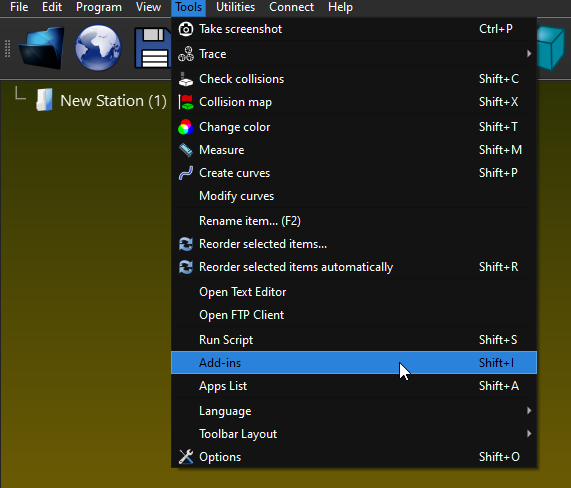571x488 pixels.
Task: Expand the Toolbar Layout submenu arrow
Action: pos(529,434)
